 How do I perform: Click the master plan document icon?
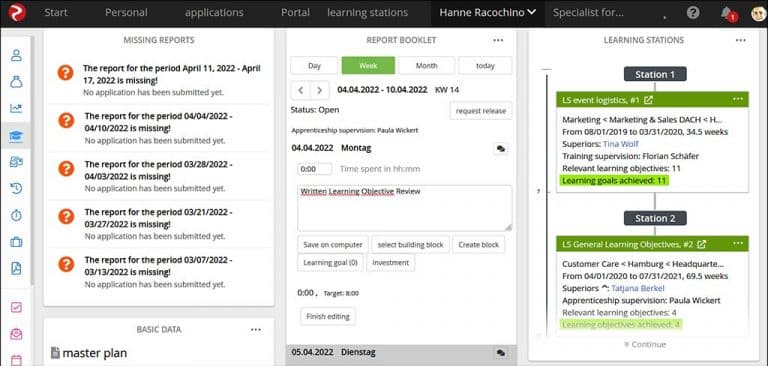pyautogui.click(x=55, y=353)
